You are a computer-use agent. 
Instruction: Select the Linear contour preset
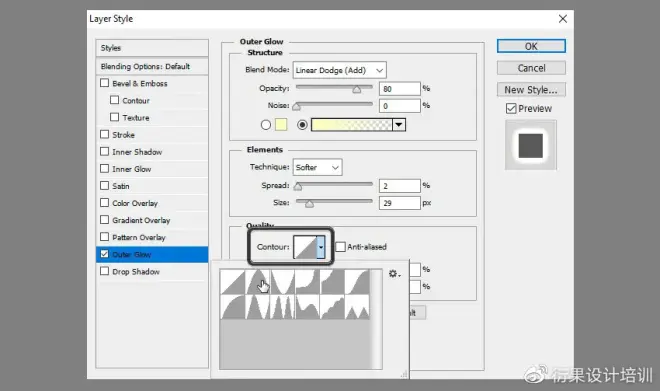click(233, 282)
